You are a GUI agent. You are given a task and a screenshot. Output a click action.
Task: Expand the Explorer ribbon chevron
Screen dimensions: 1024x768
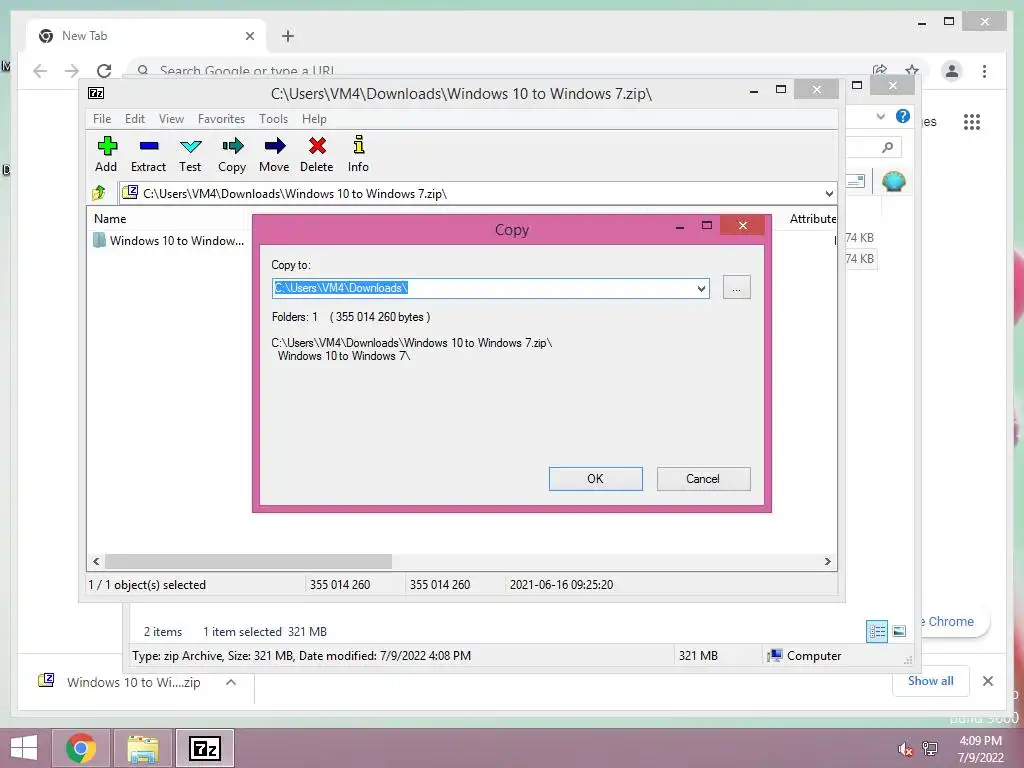tap(880, 116)
